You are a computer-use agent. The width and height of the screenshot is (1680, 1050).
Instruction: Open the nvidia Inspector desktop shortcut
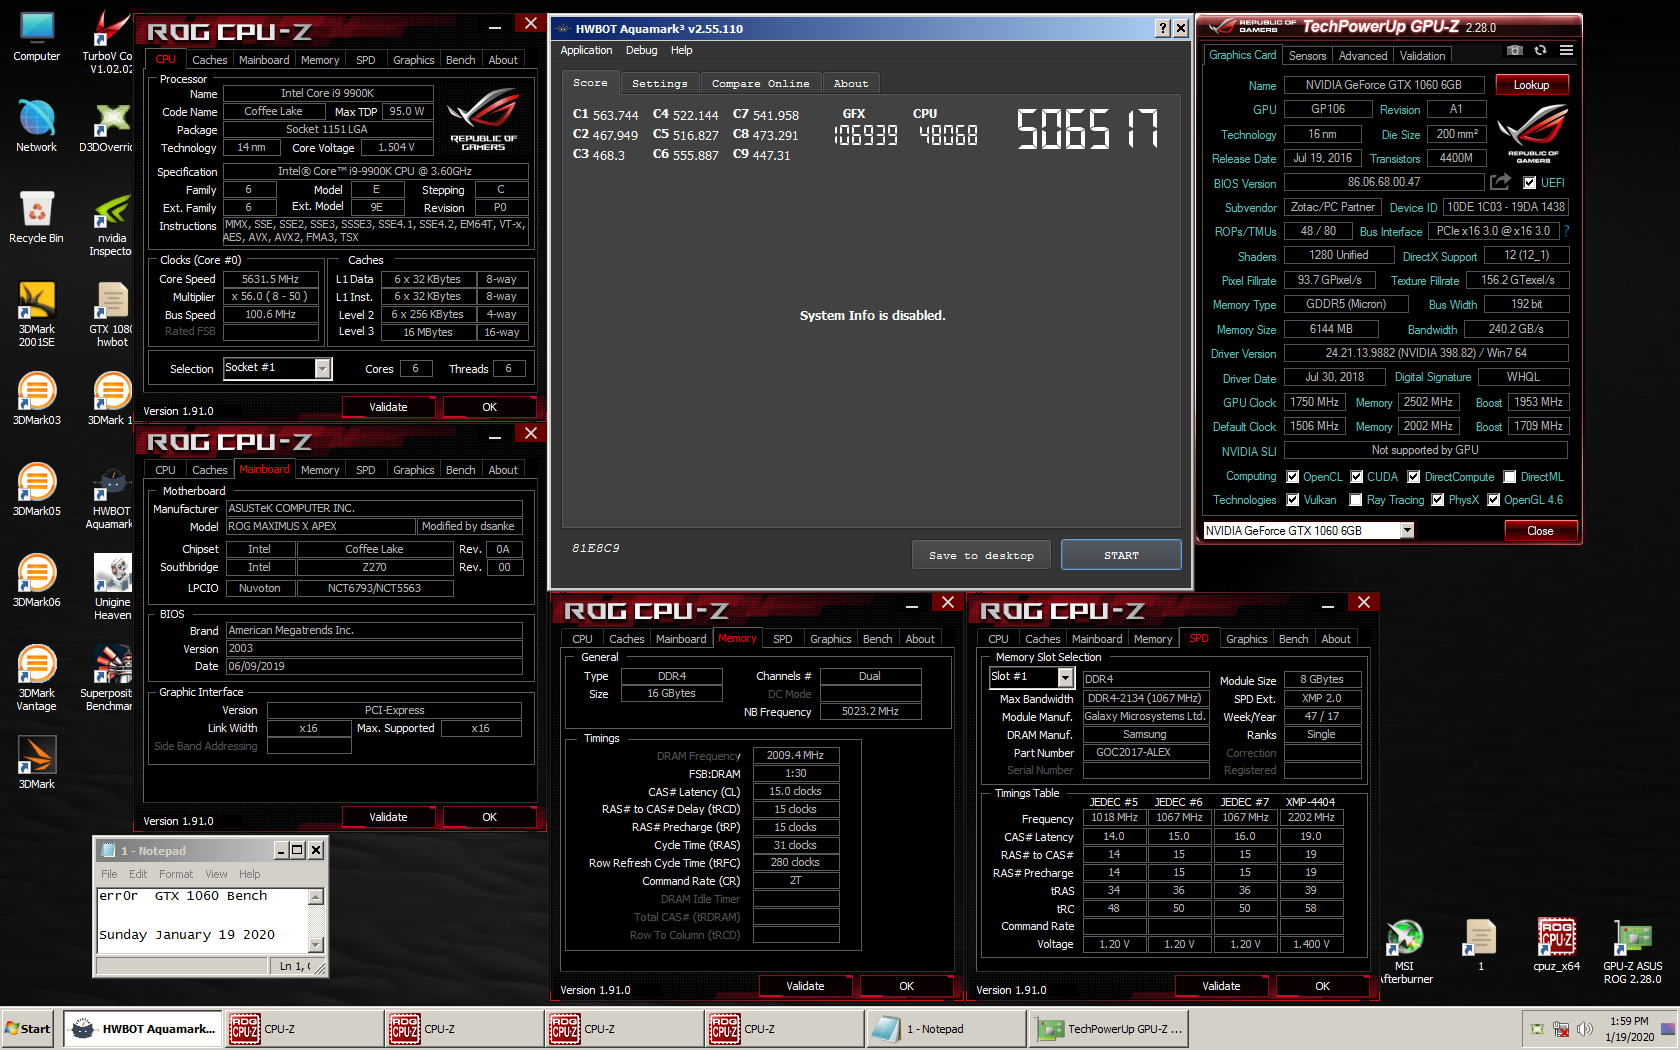click(110, 225)
